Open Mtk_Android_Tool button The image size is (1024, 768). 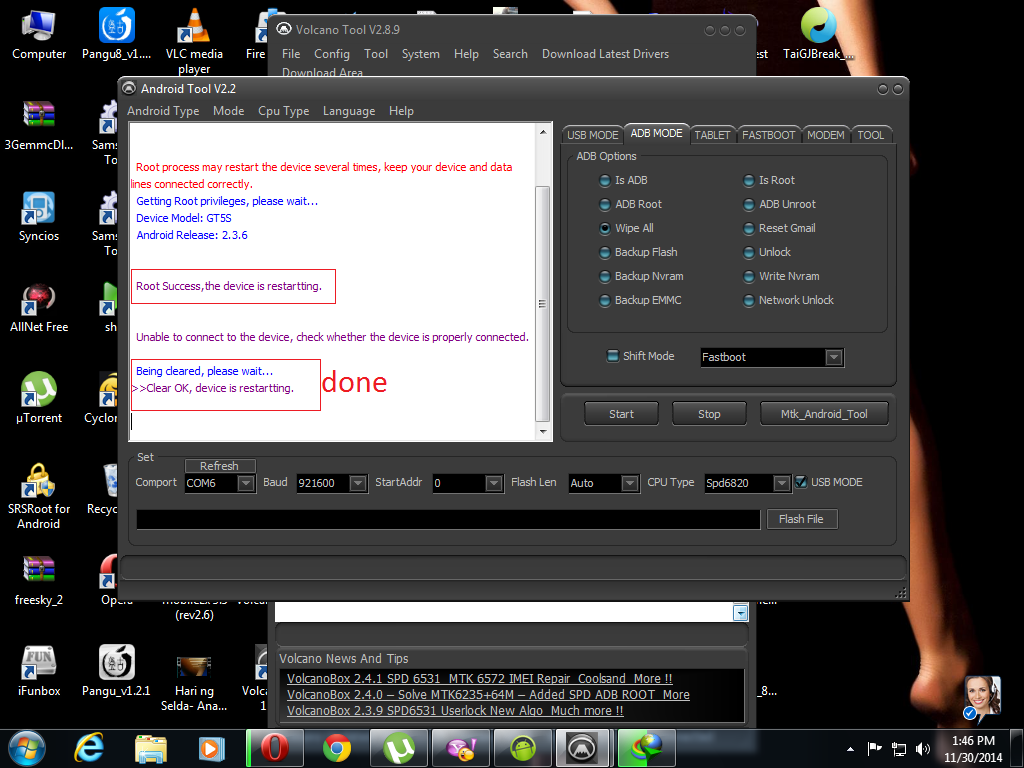click(824, 413)
